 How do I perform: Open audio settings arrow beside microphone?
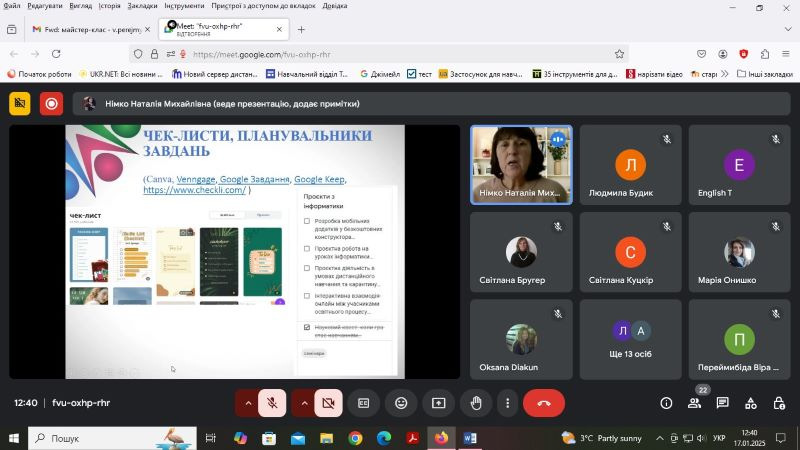point(248,403)
